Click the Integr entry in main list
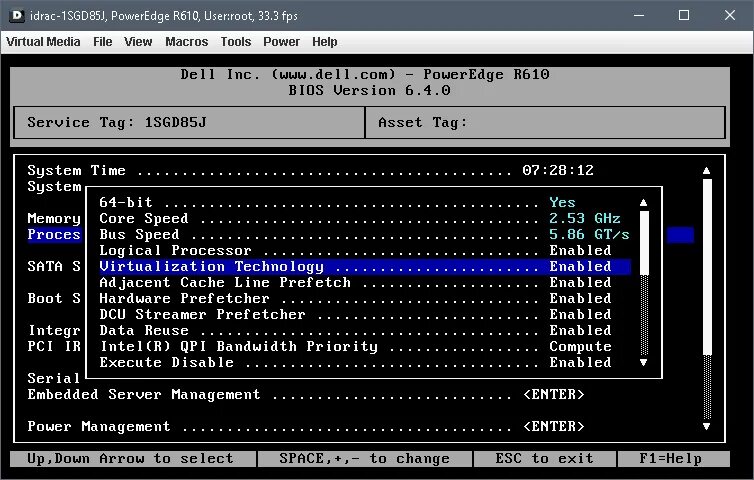 (54, 330)
